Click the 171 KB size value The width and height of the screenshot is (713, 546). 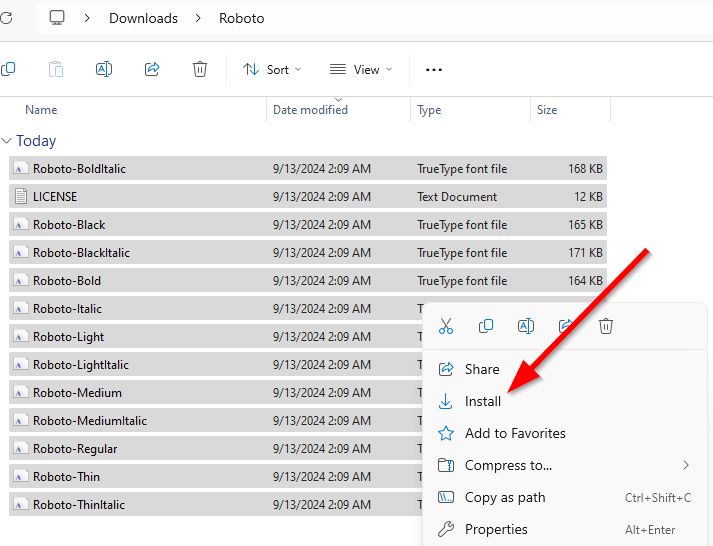pyautogui.click(x=586, y=253)
